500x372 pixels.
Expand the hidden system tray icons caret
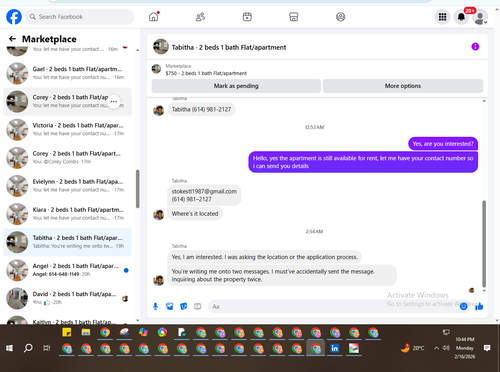coord(436,348)
